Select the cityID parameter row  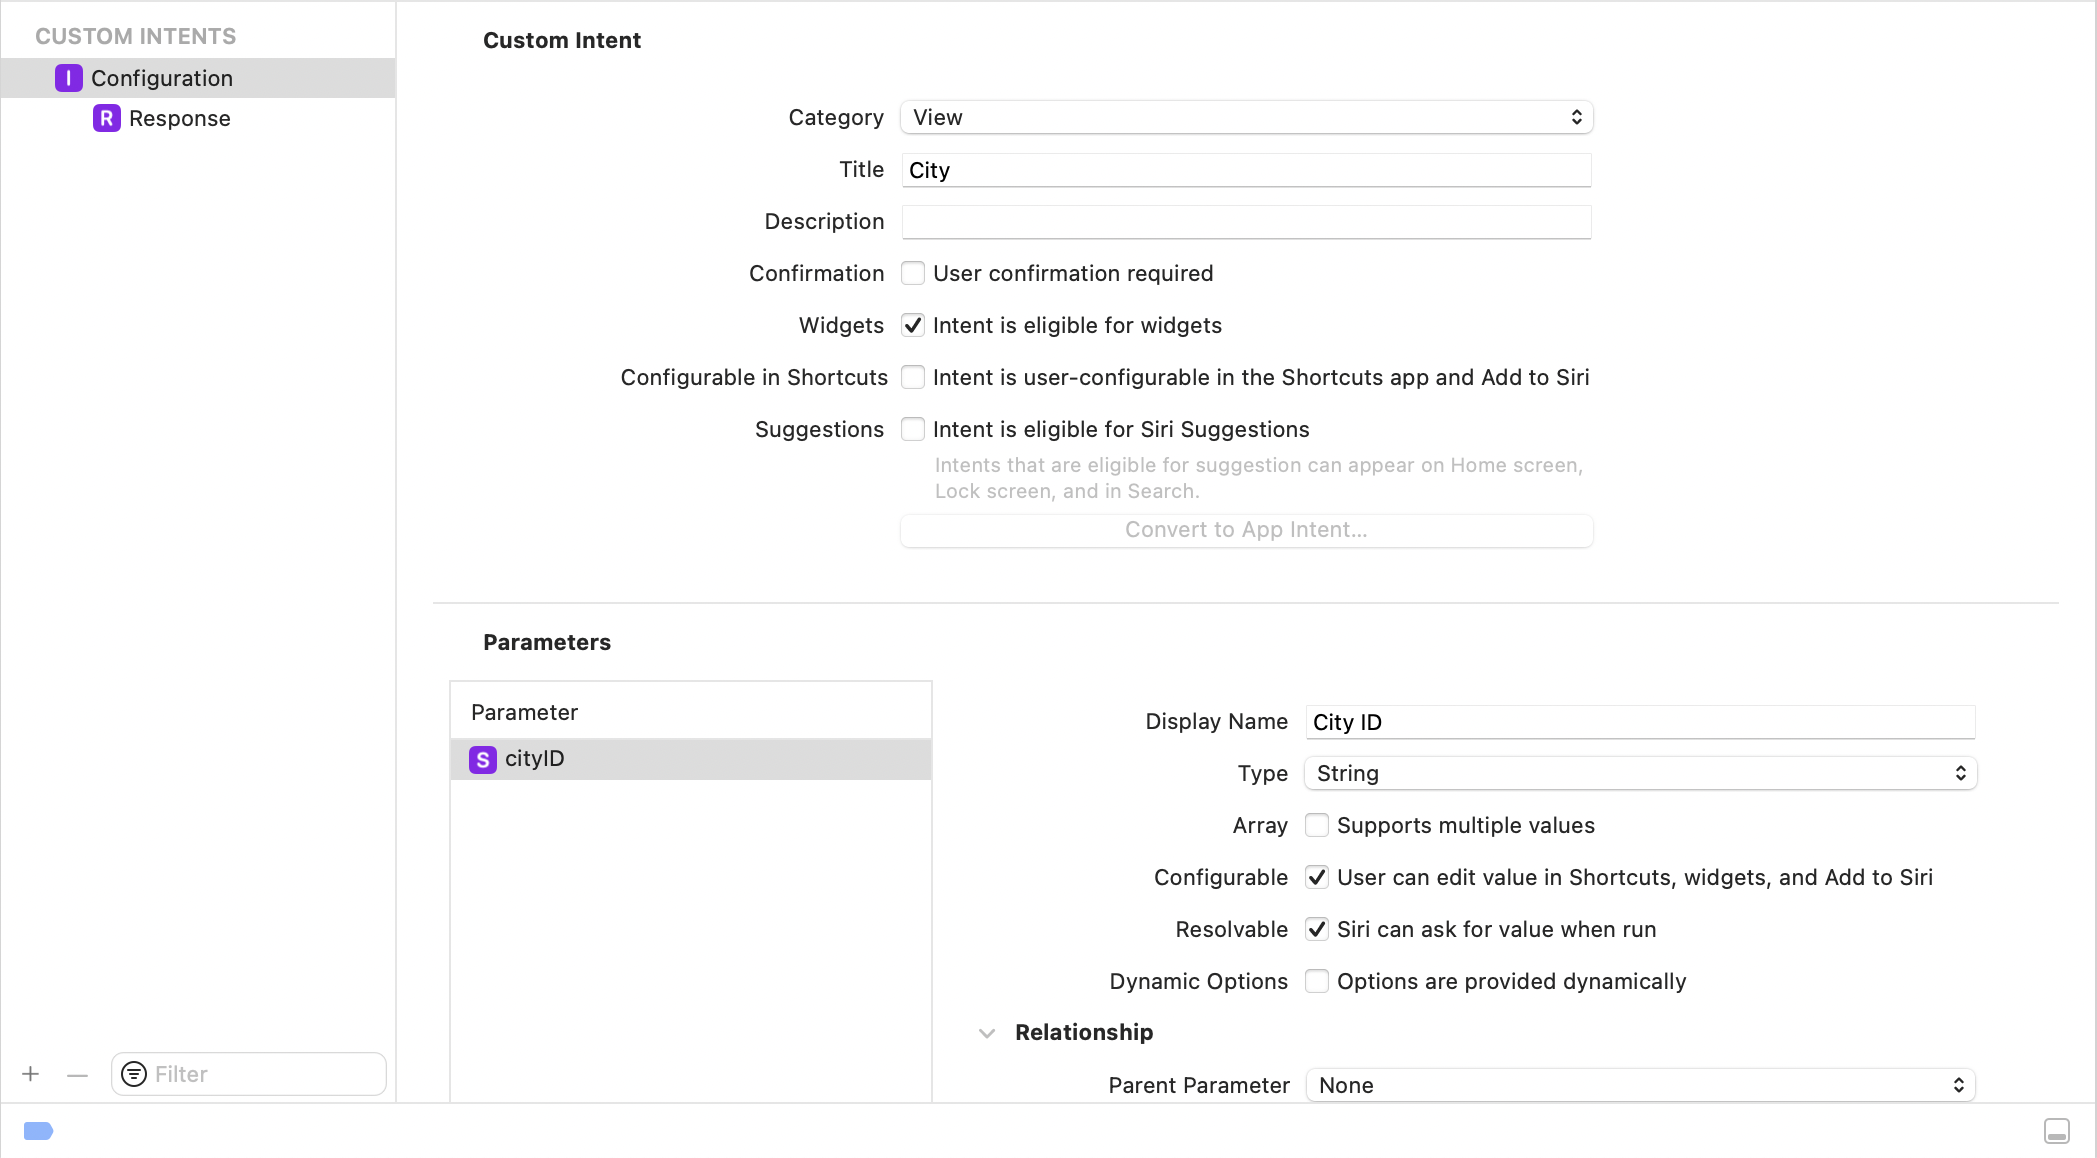click(690, 759)
